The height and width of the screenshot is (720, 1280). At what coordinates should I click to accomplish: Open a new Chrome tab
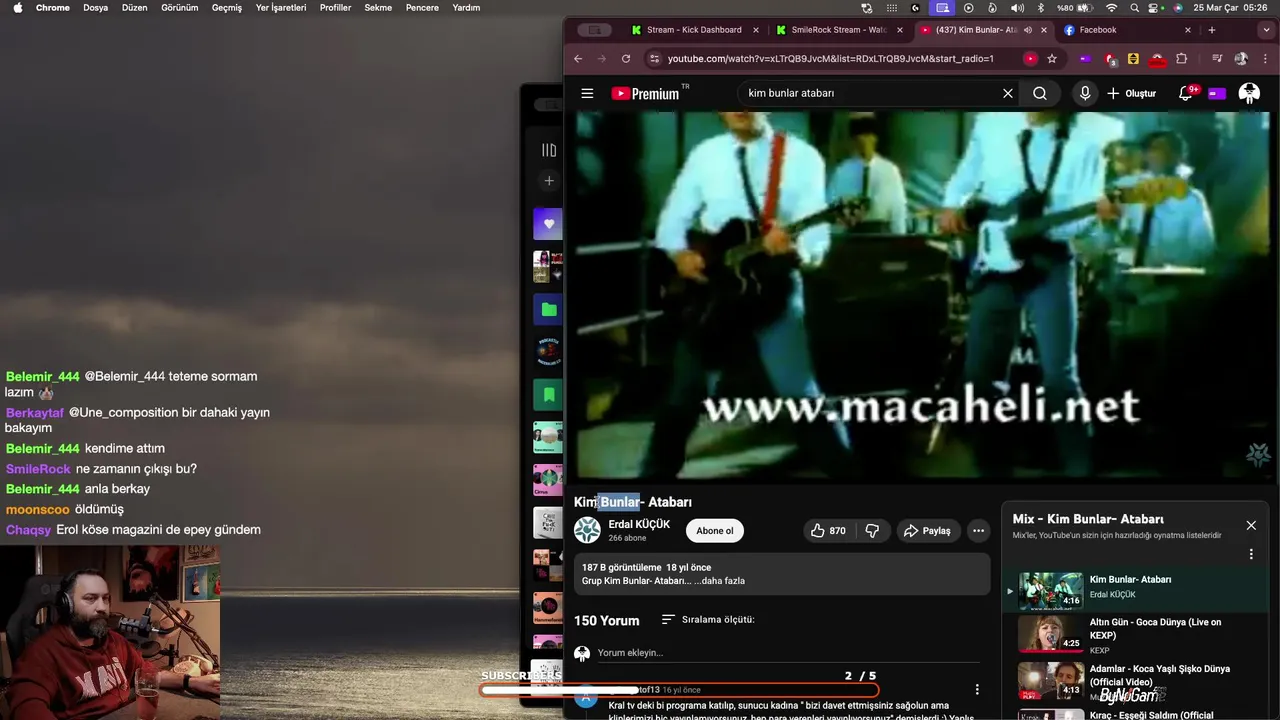click(x=1212, y=30)
